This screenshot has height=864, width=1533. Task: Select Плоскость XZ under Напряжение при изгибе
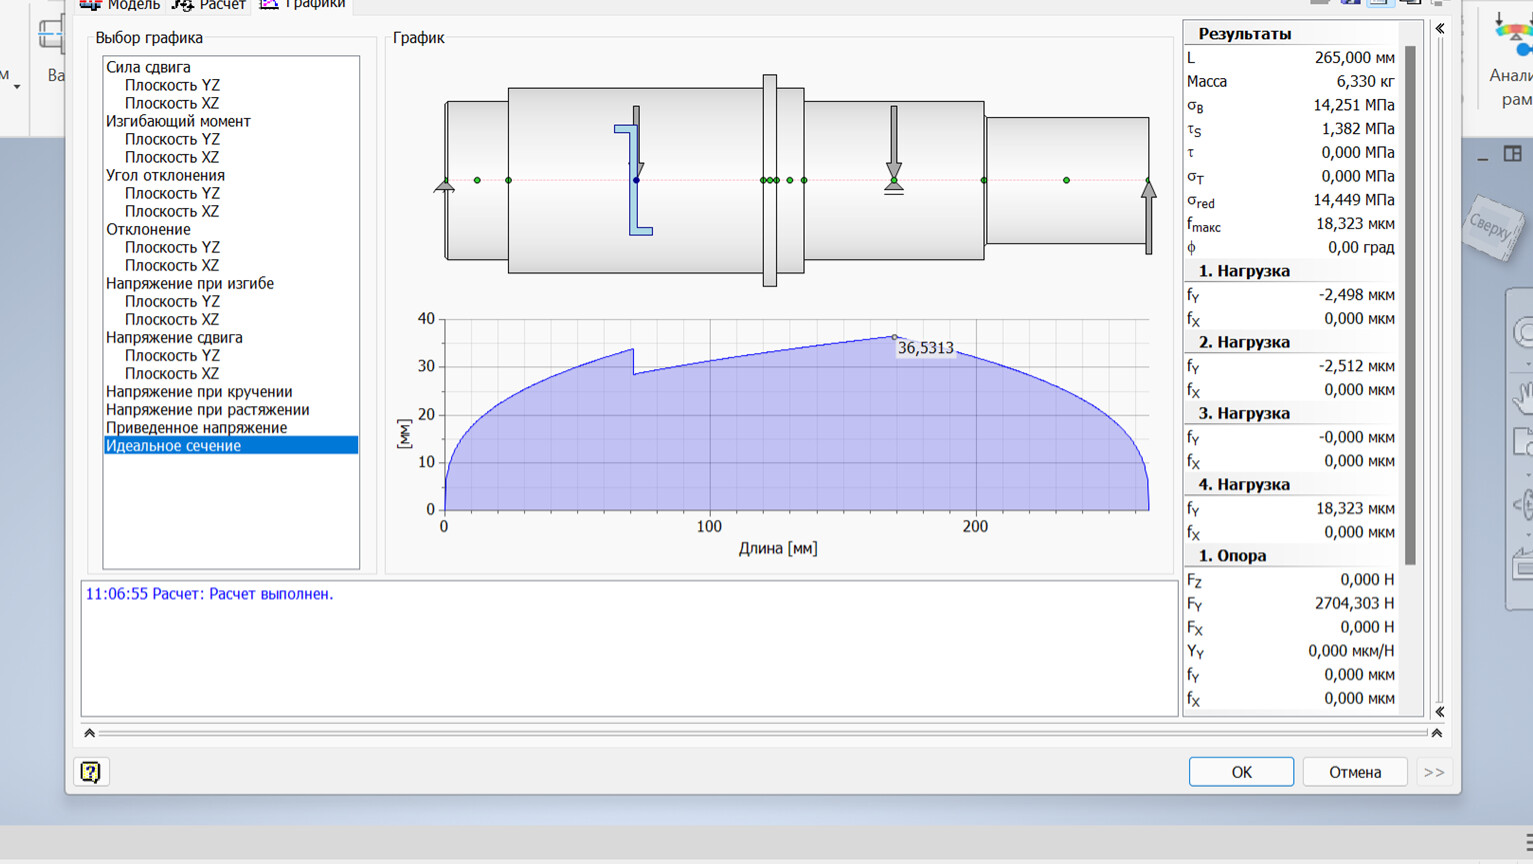(x=172, y=319)
